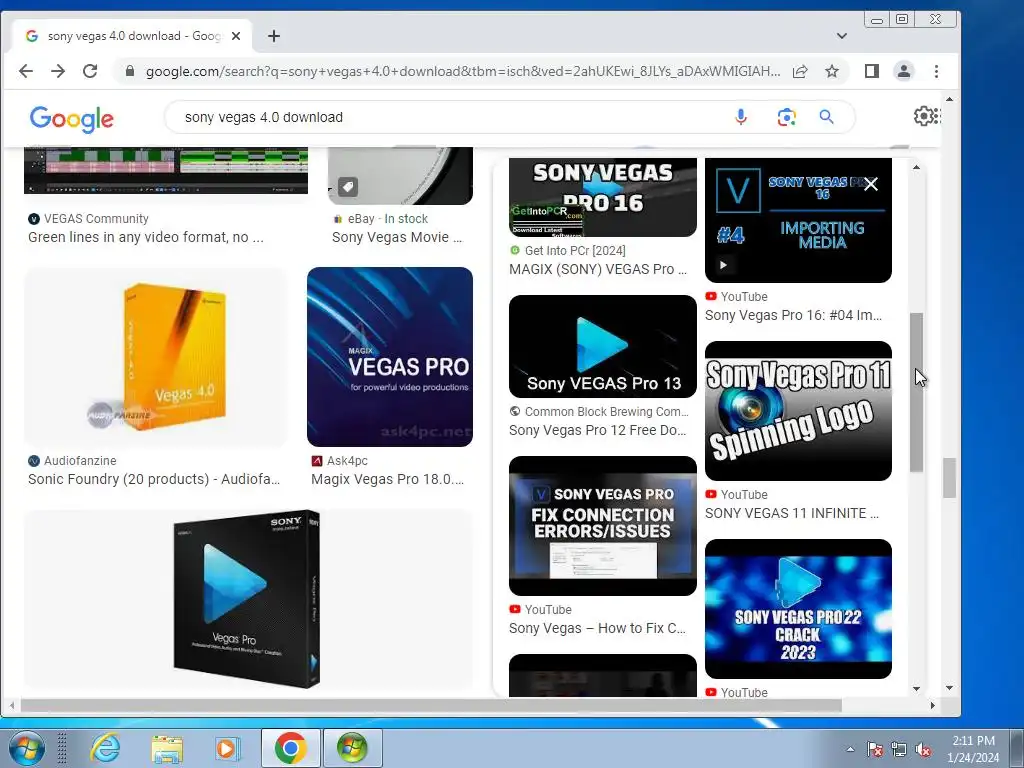Open the 'Magix Vegas Pro 18.0' link
This screenshot has height=768, width=1024.
(388, 479)
